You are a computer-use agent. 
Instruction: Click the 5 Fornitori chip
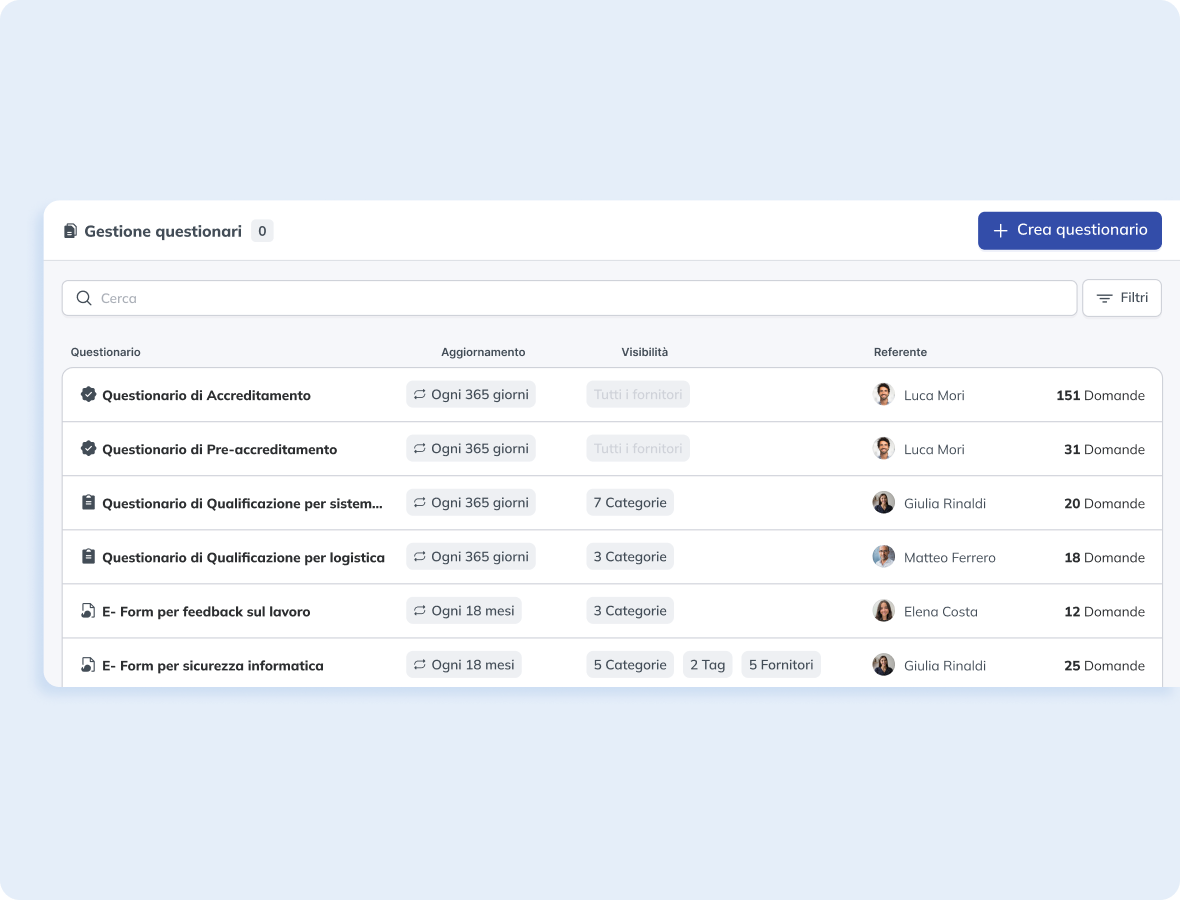[780, 665]
